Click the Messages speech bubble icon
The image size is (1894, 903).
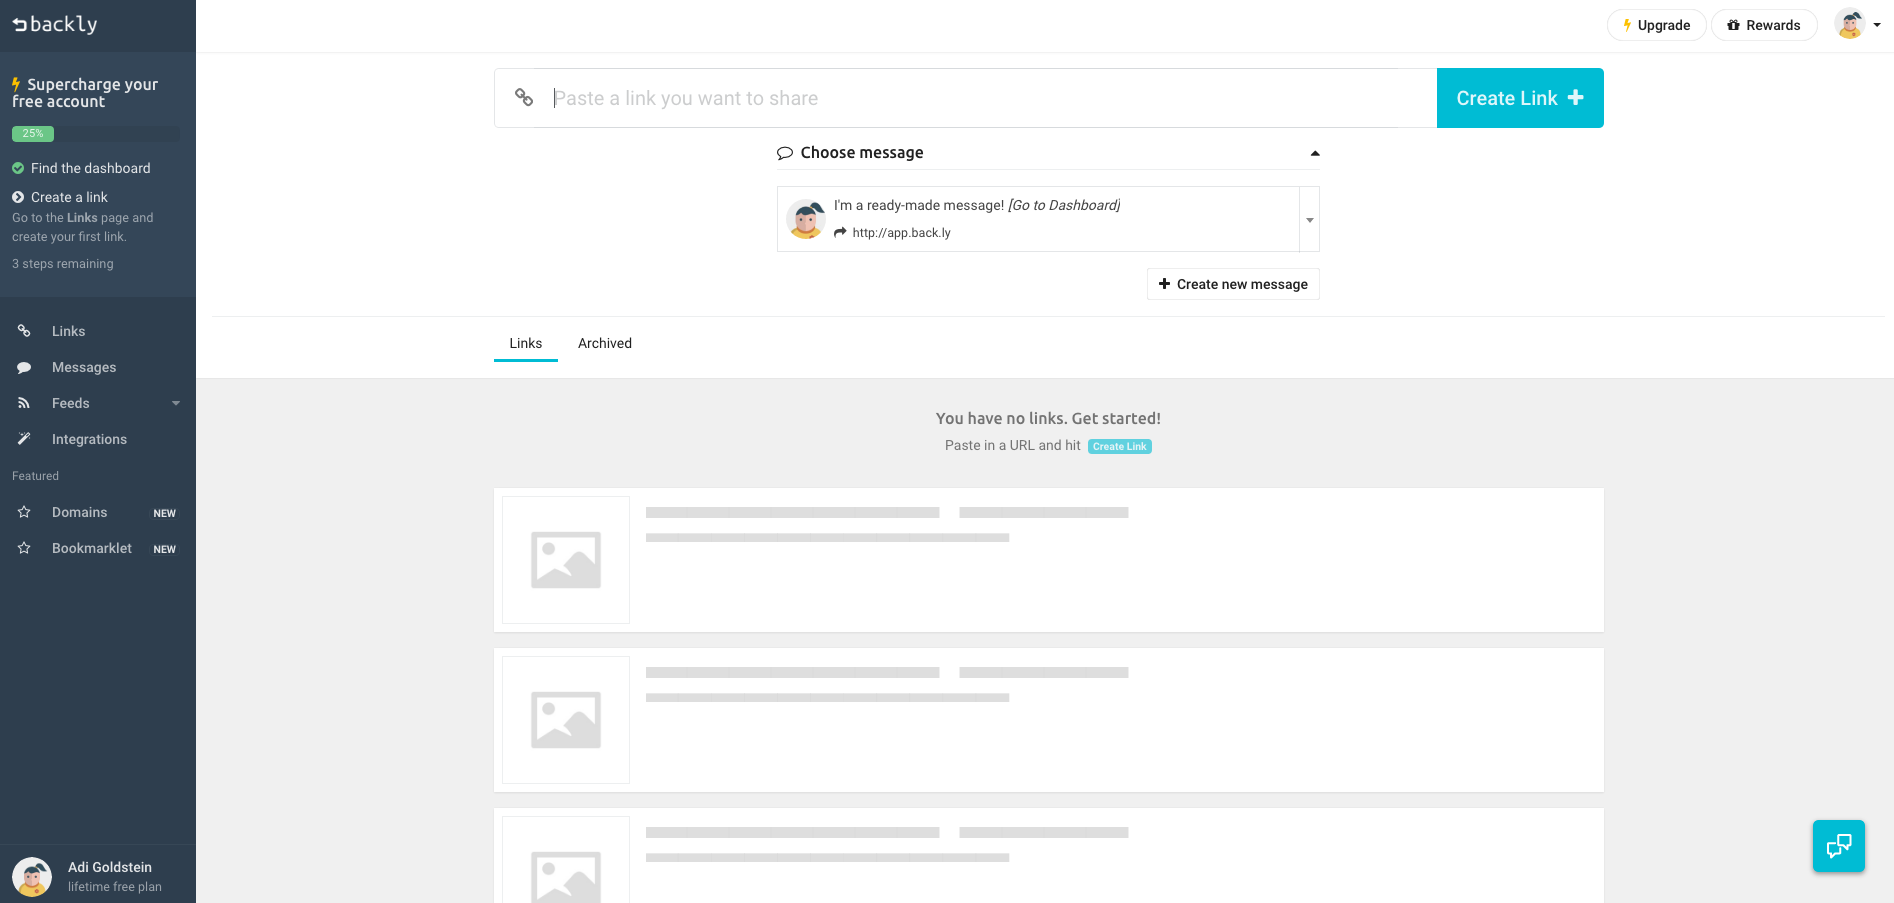[x=24, y=367]
